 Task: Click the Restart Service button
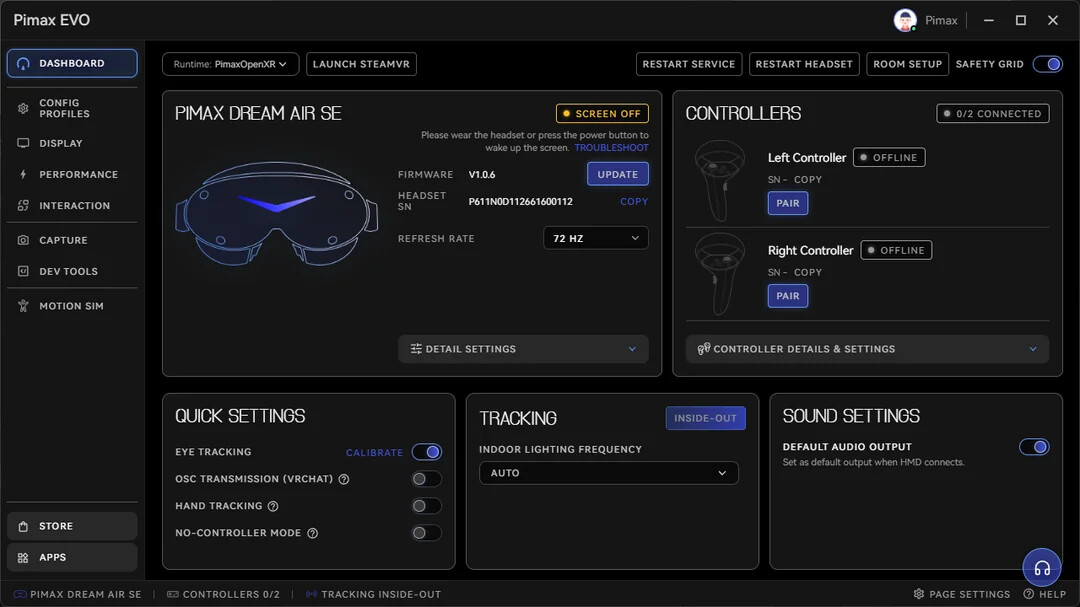point(689,64)
